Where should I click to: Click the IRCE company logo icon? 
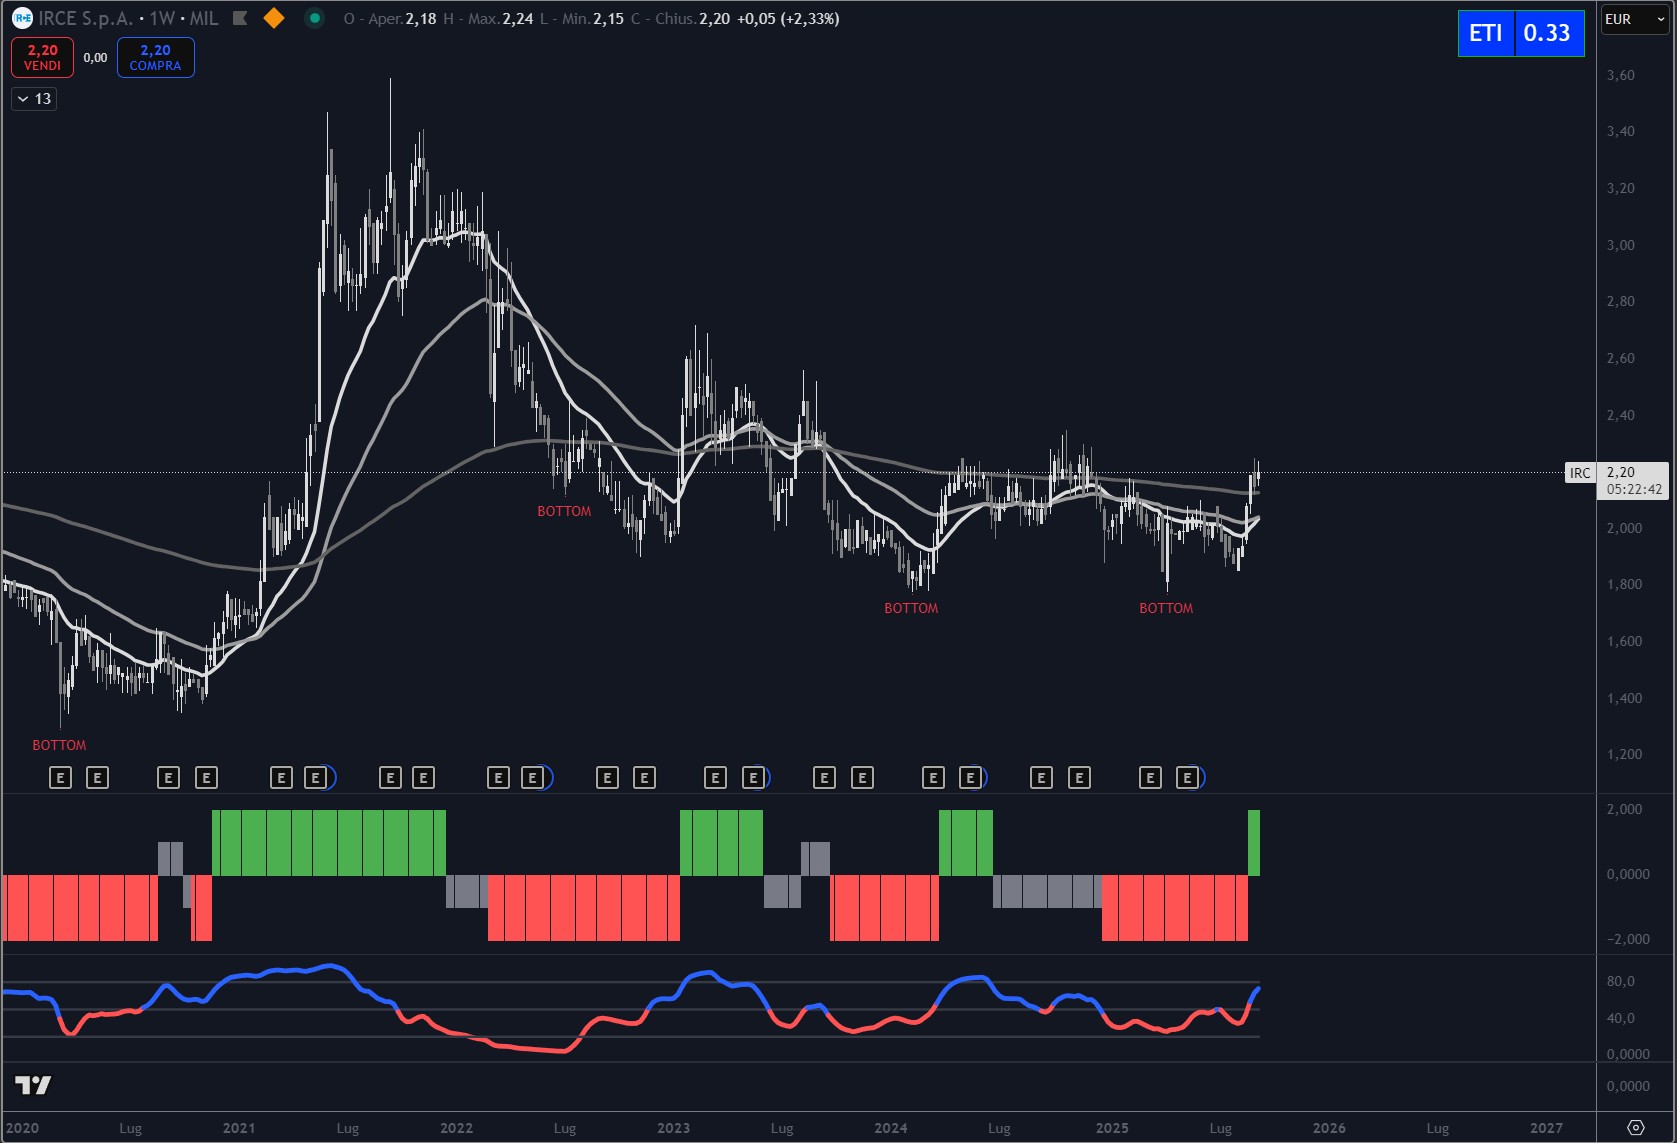(22, 18)
